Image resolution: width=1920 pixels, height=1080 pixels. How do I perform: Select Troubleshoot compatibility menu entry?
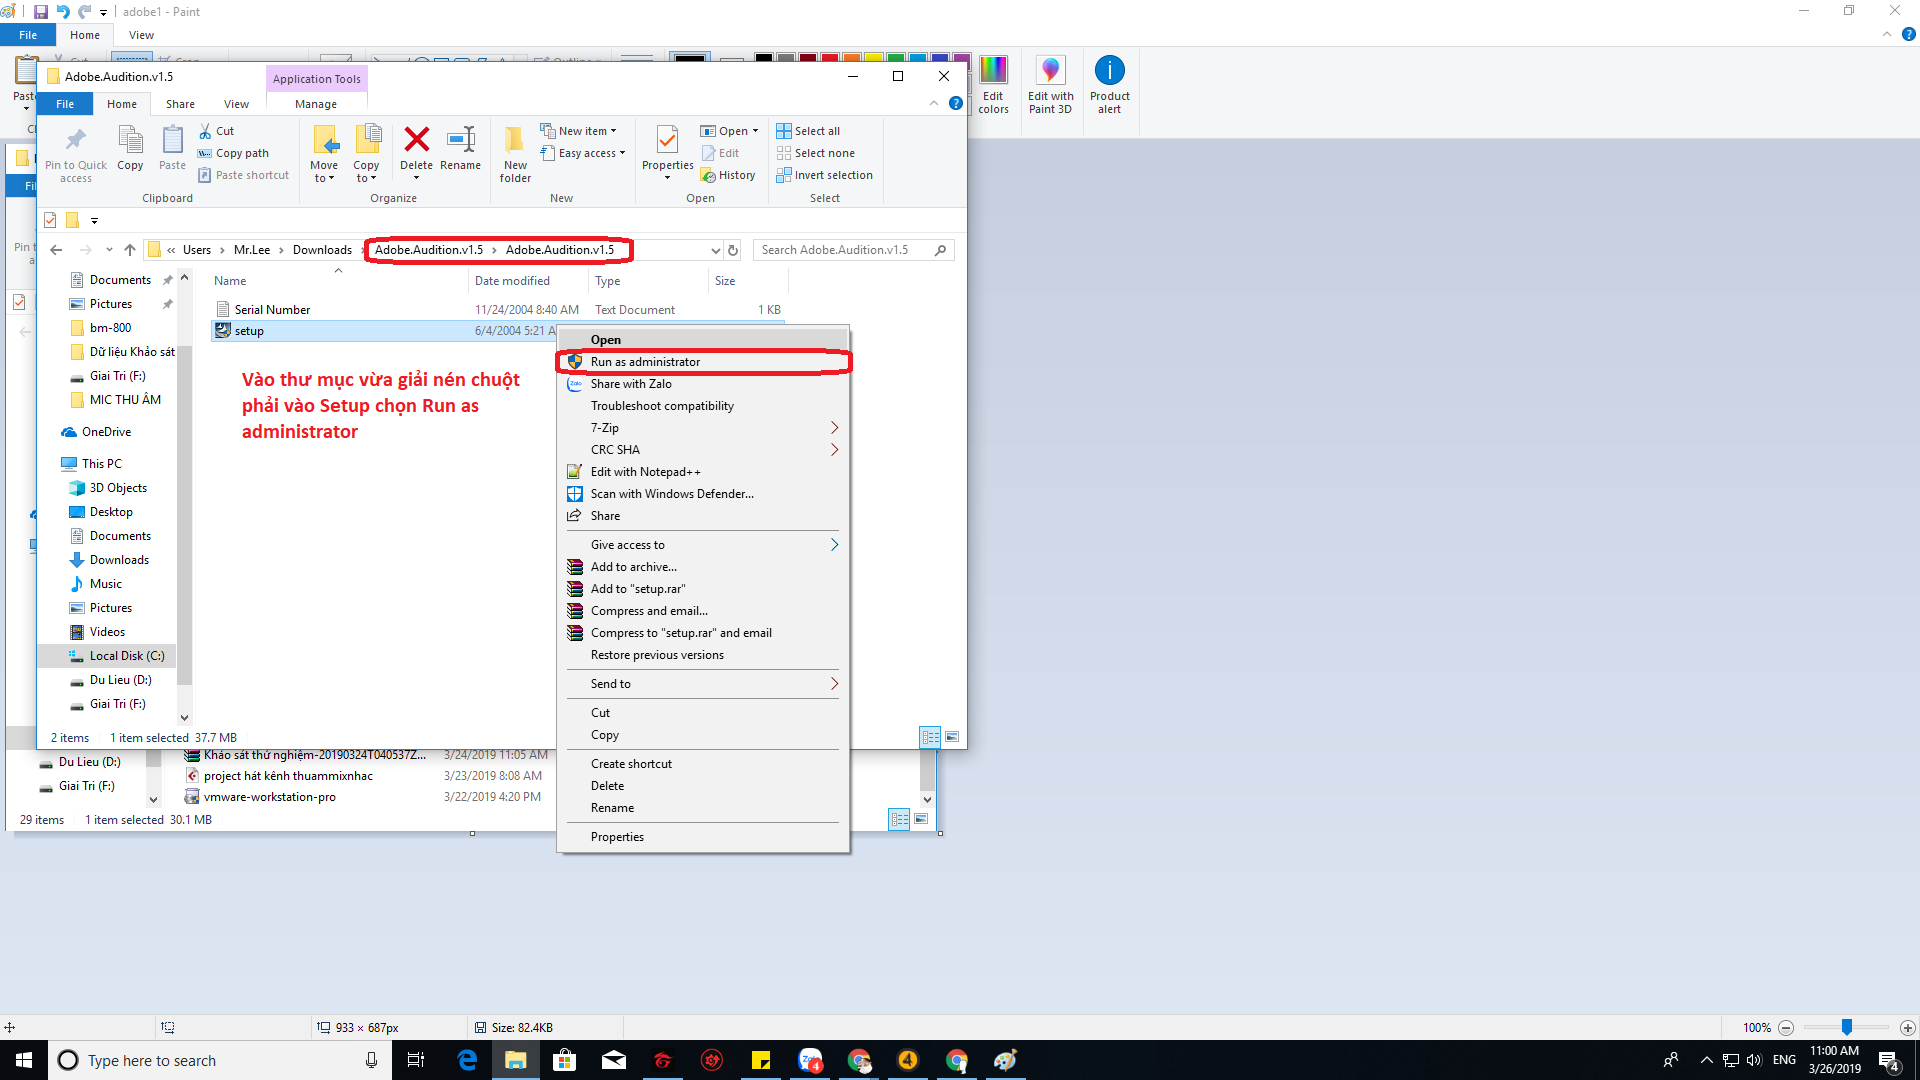point(702,406)
